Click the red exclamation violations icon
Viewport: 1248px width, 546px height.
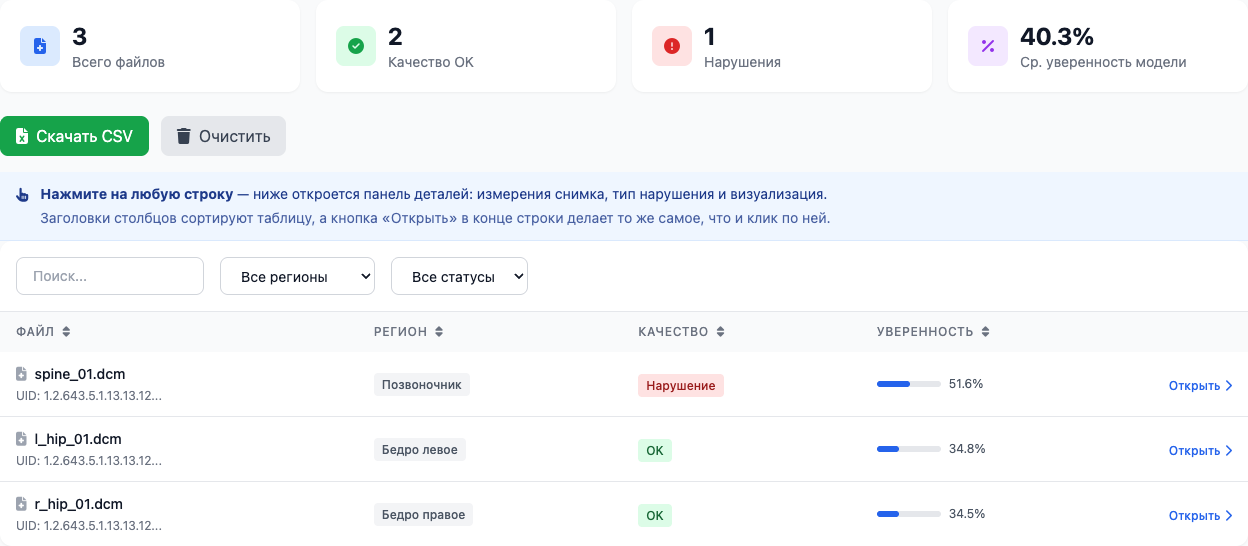(x=672, y=46)
